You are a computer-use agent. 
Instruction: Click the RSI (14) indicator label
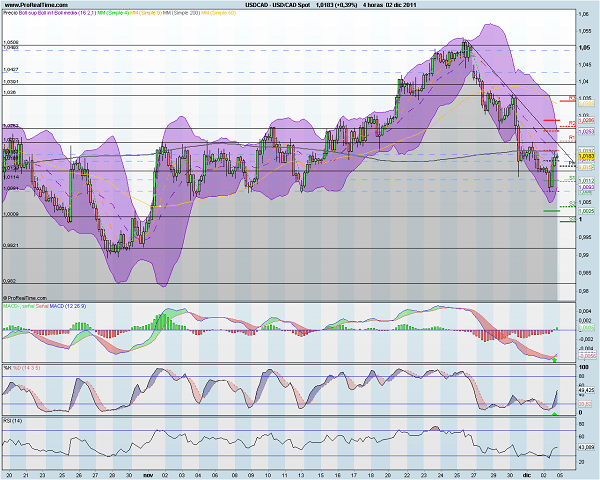13,421
